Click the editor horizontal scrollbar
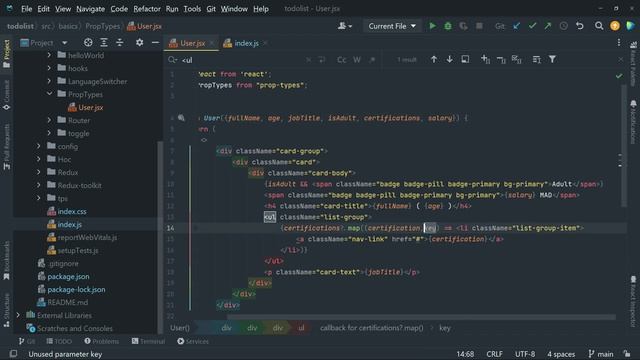 (421, 317)
